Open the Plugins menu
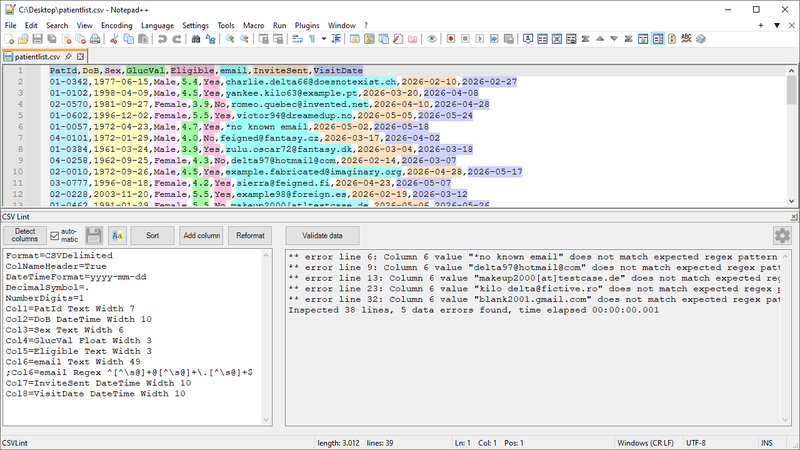800x450 pixels. coord(307,26)
